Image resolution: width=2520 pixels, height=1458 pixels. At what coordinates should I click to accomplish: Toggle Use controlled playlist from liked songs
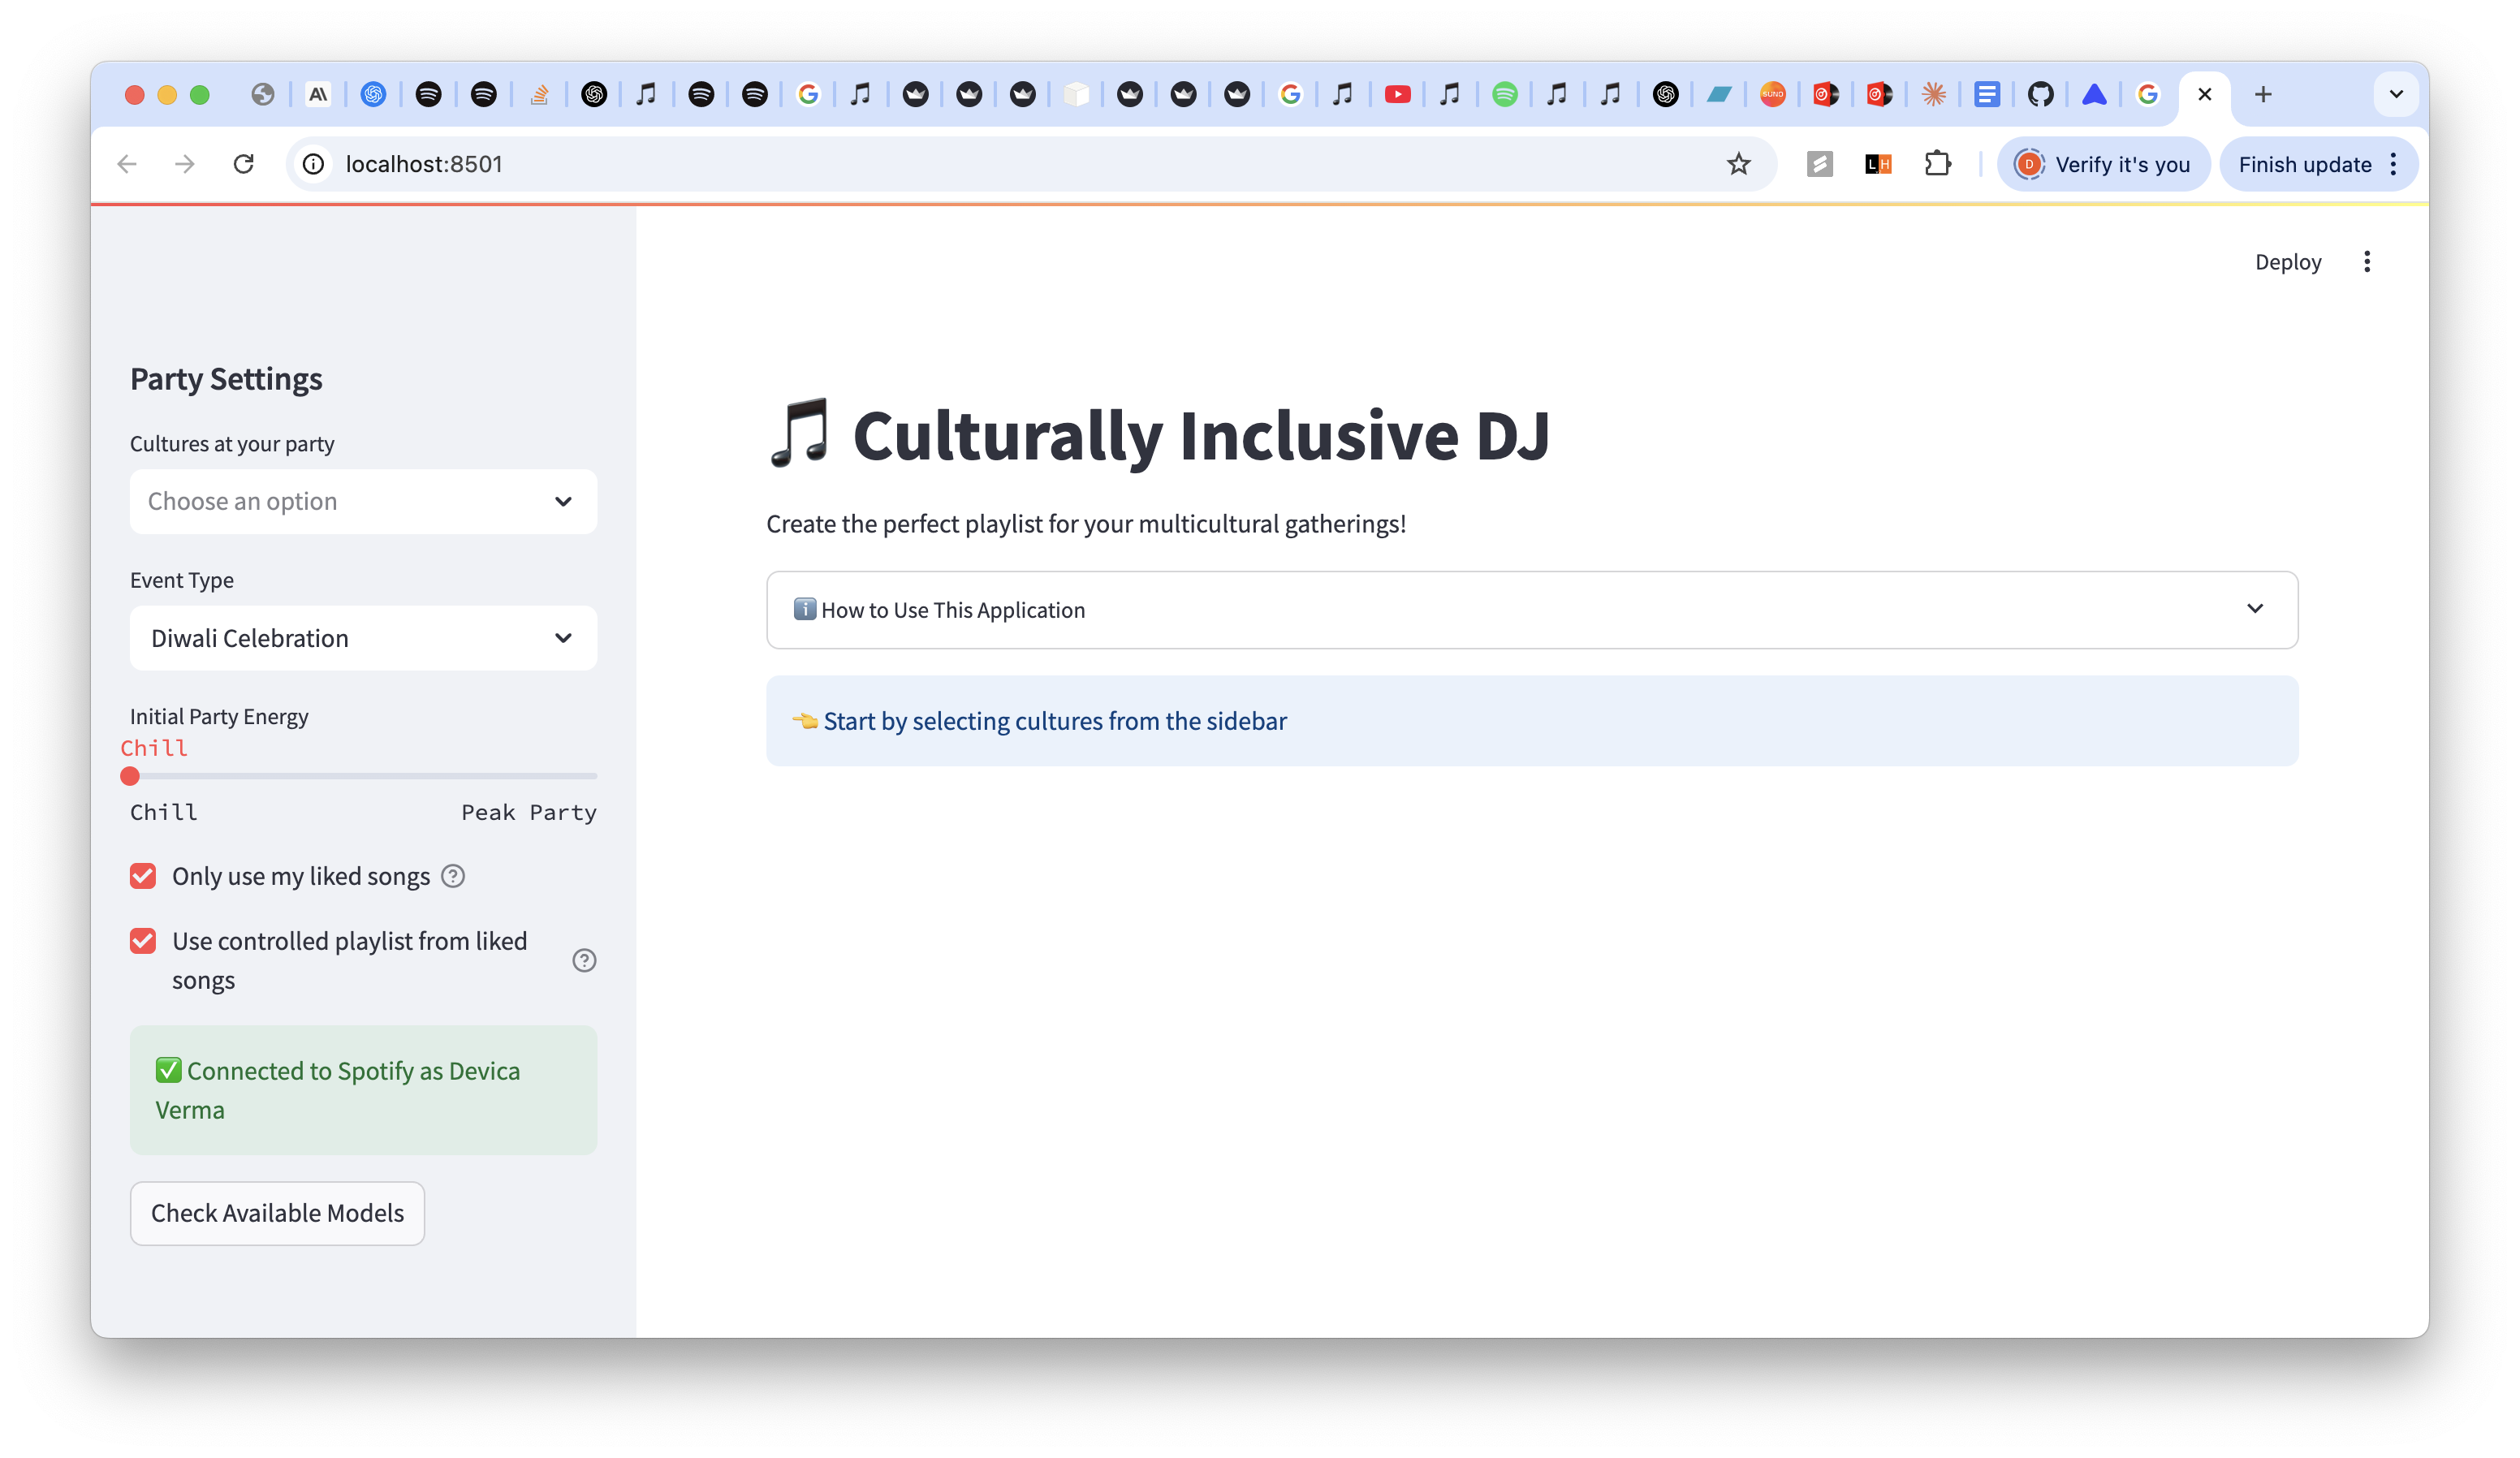(x=143, y=941)
